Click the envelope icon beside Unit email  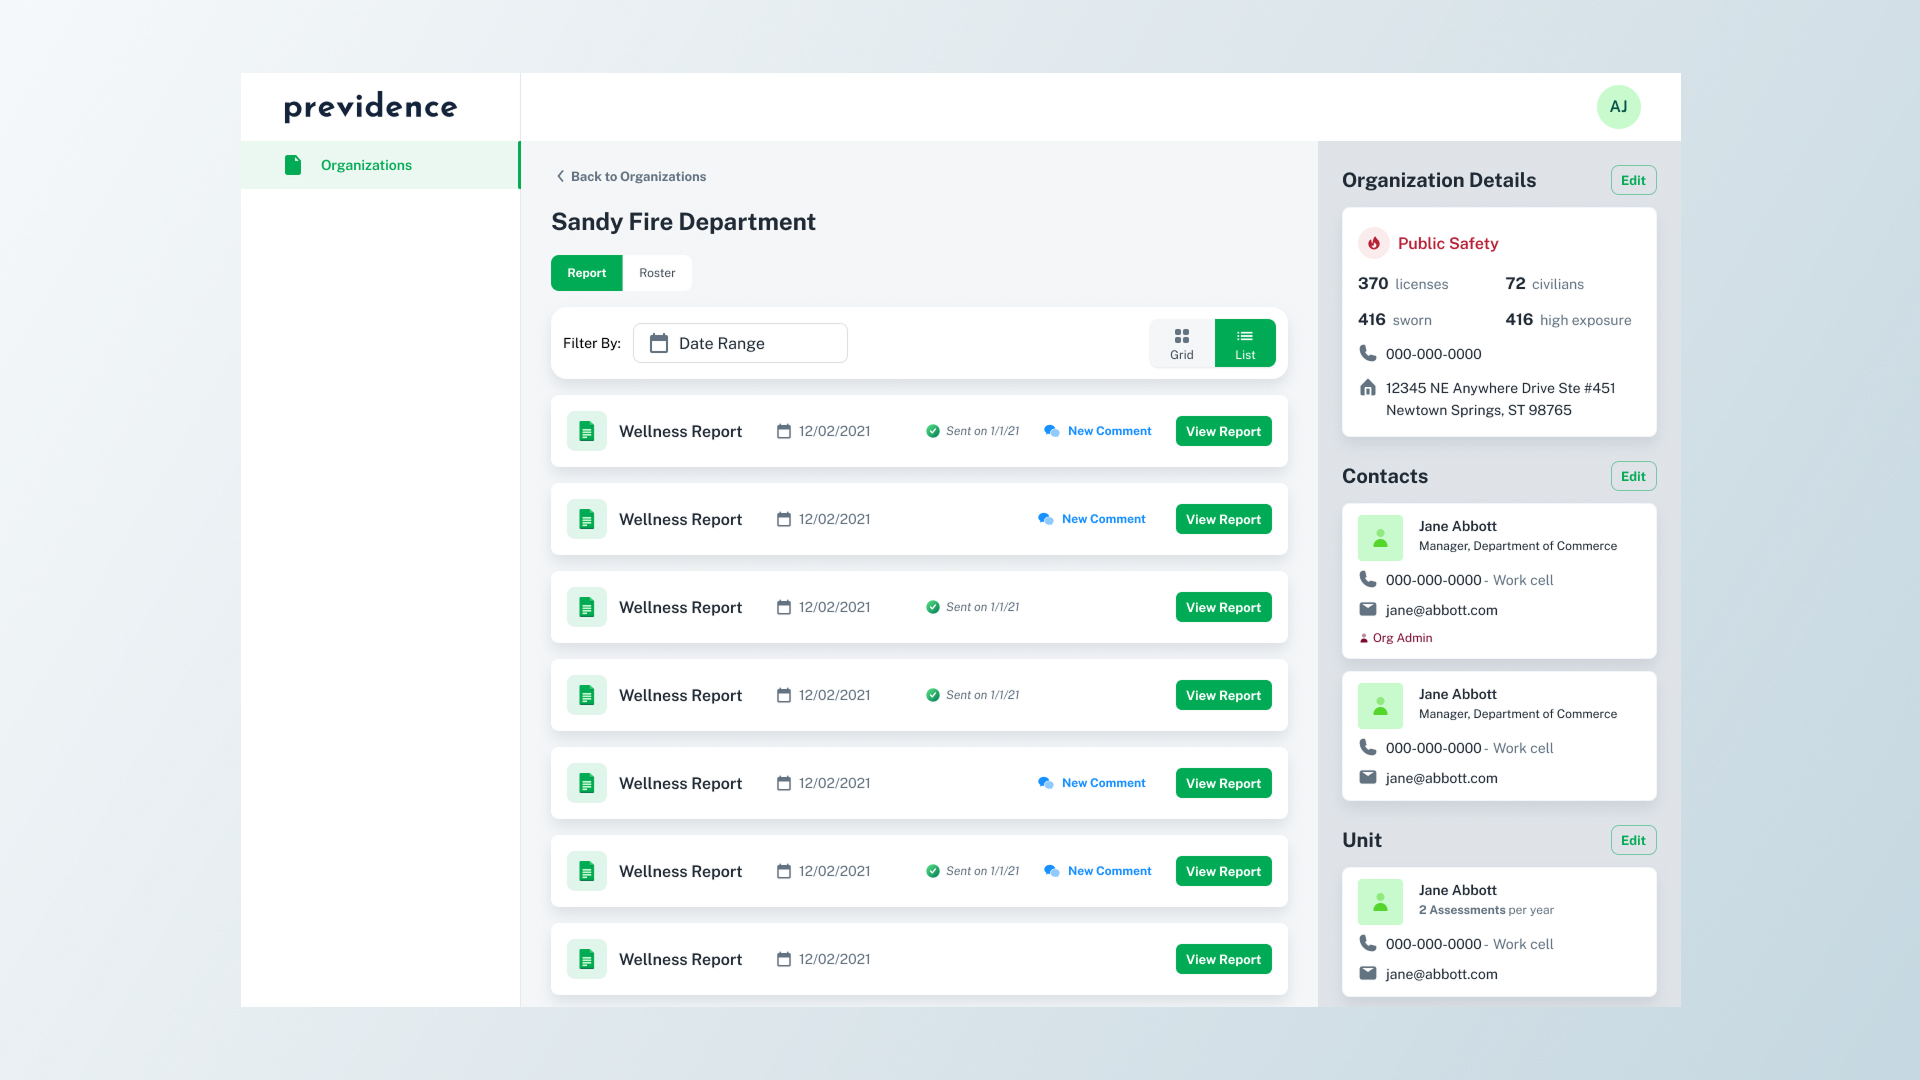(x=1367, y=973)
